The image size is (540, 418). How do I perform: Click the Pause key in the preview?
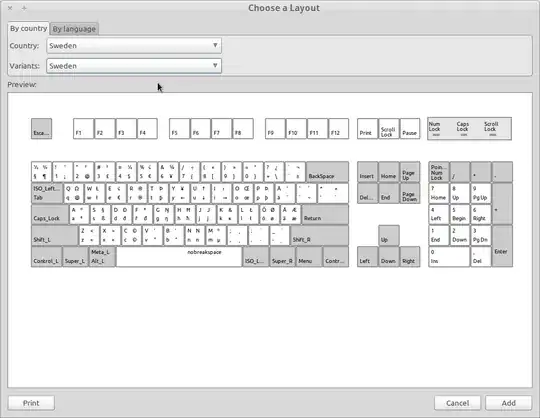click(x=410, y=129)
